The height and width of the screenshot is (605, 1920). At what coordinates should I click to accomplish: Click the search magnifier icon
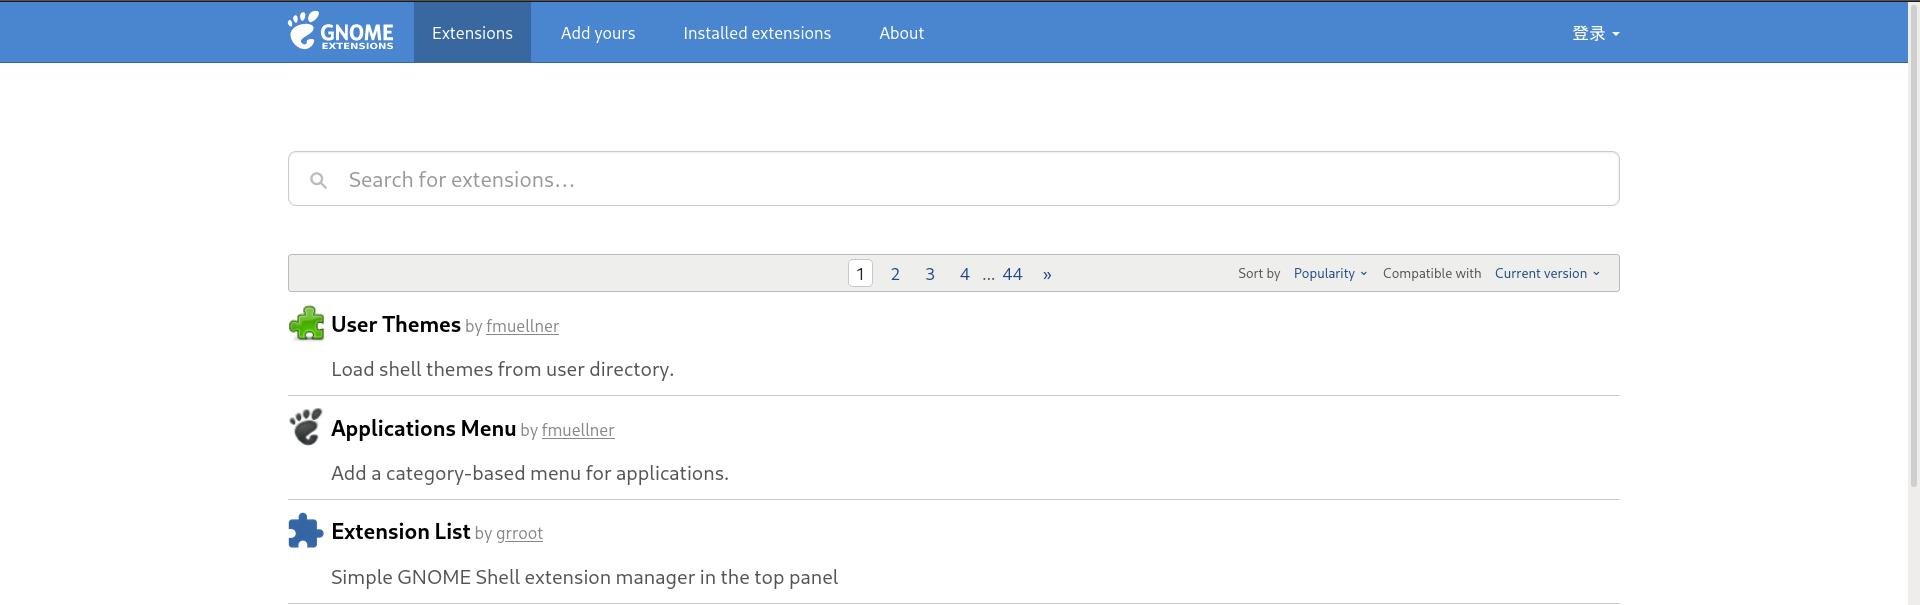pyautogui.click(x=318, y=180)
